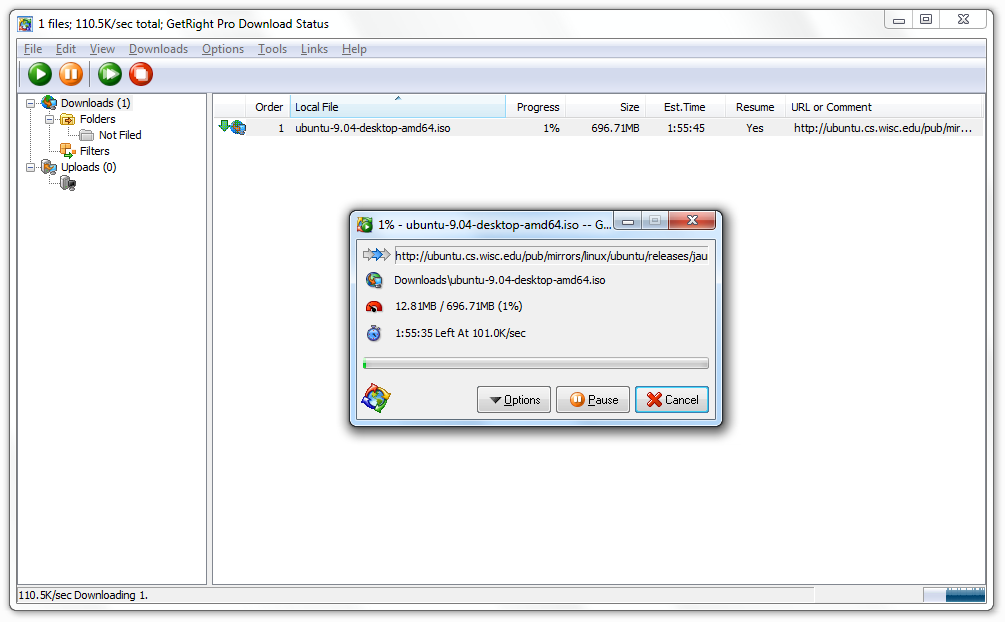Image resolution: width=1005 pixels, height=622 pixels.
Task: Click the GetRight icon in dialog title bar
Action: [365, 224]
